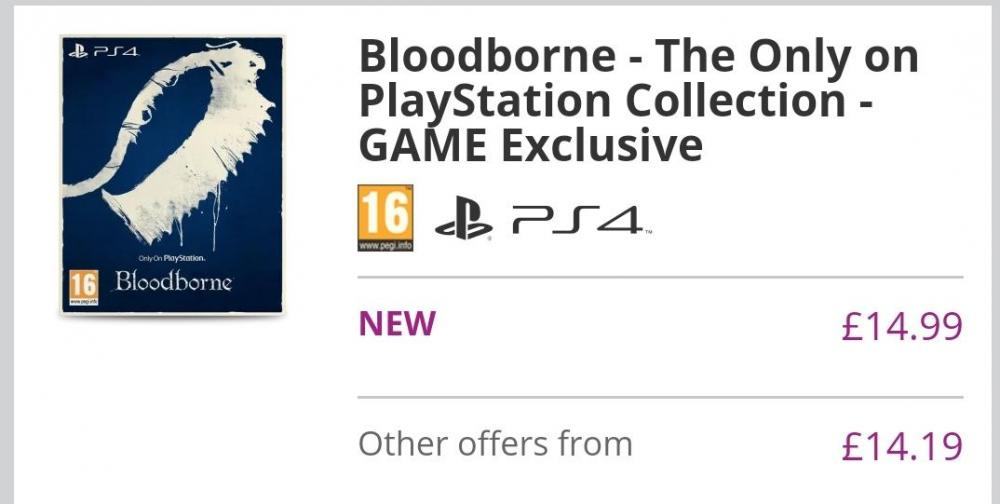Click the £14.19 other offers price
Image resolution: width=1000 pixels, height=504 pixels.
(902, 445)
